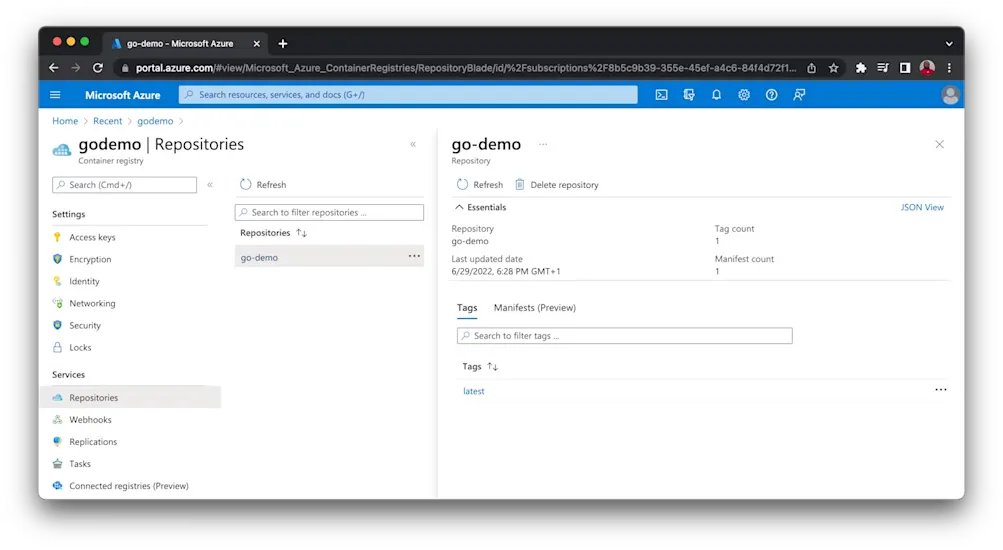This screenshot has height=550, width=1003.
Task: Go back with browser back arrow
Action: coord(54,68)
